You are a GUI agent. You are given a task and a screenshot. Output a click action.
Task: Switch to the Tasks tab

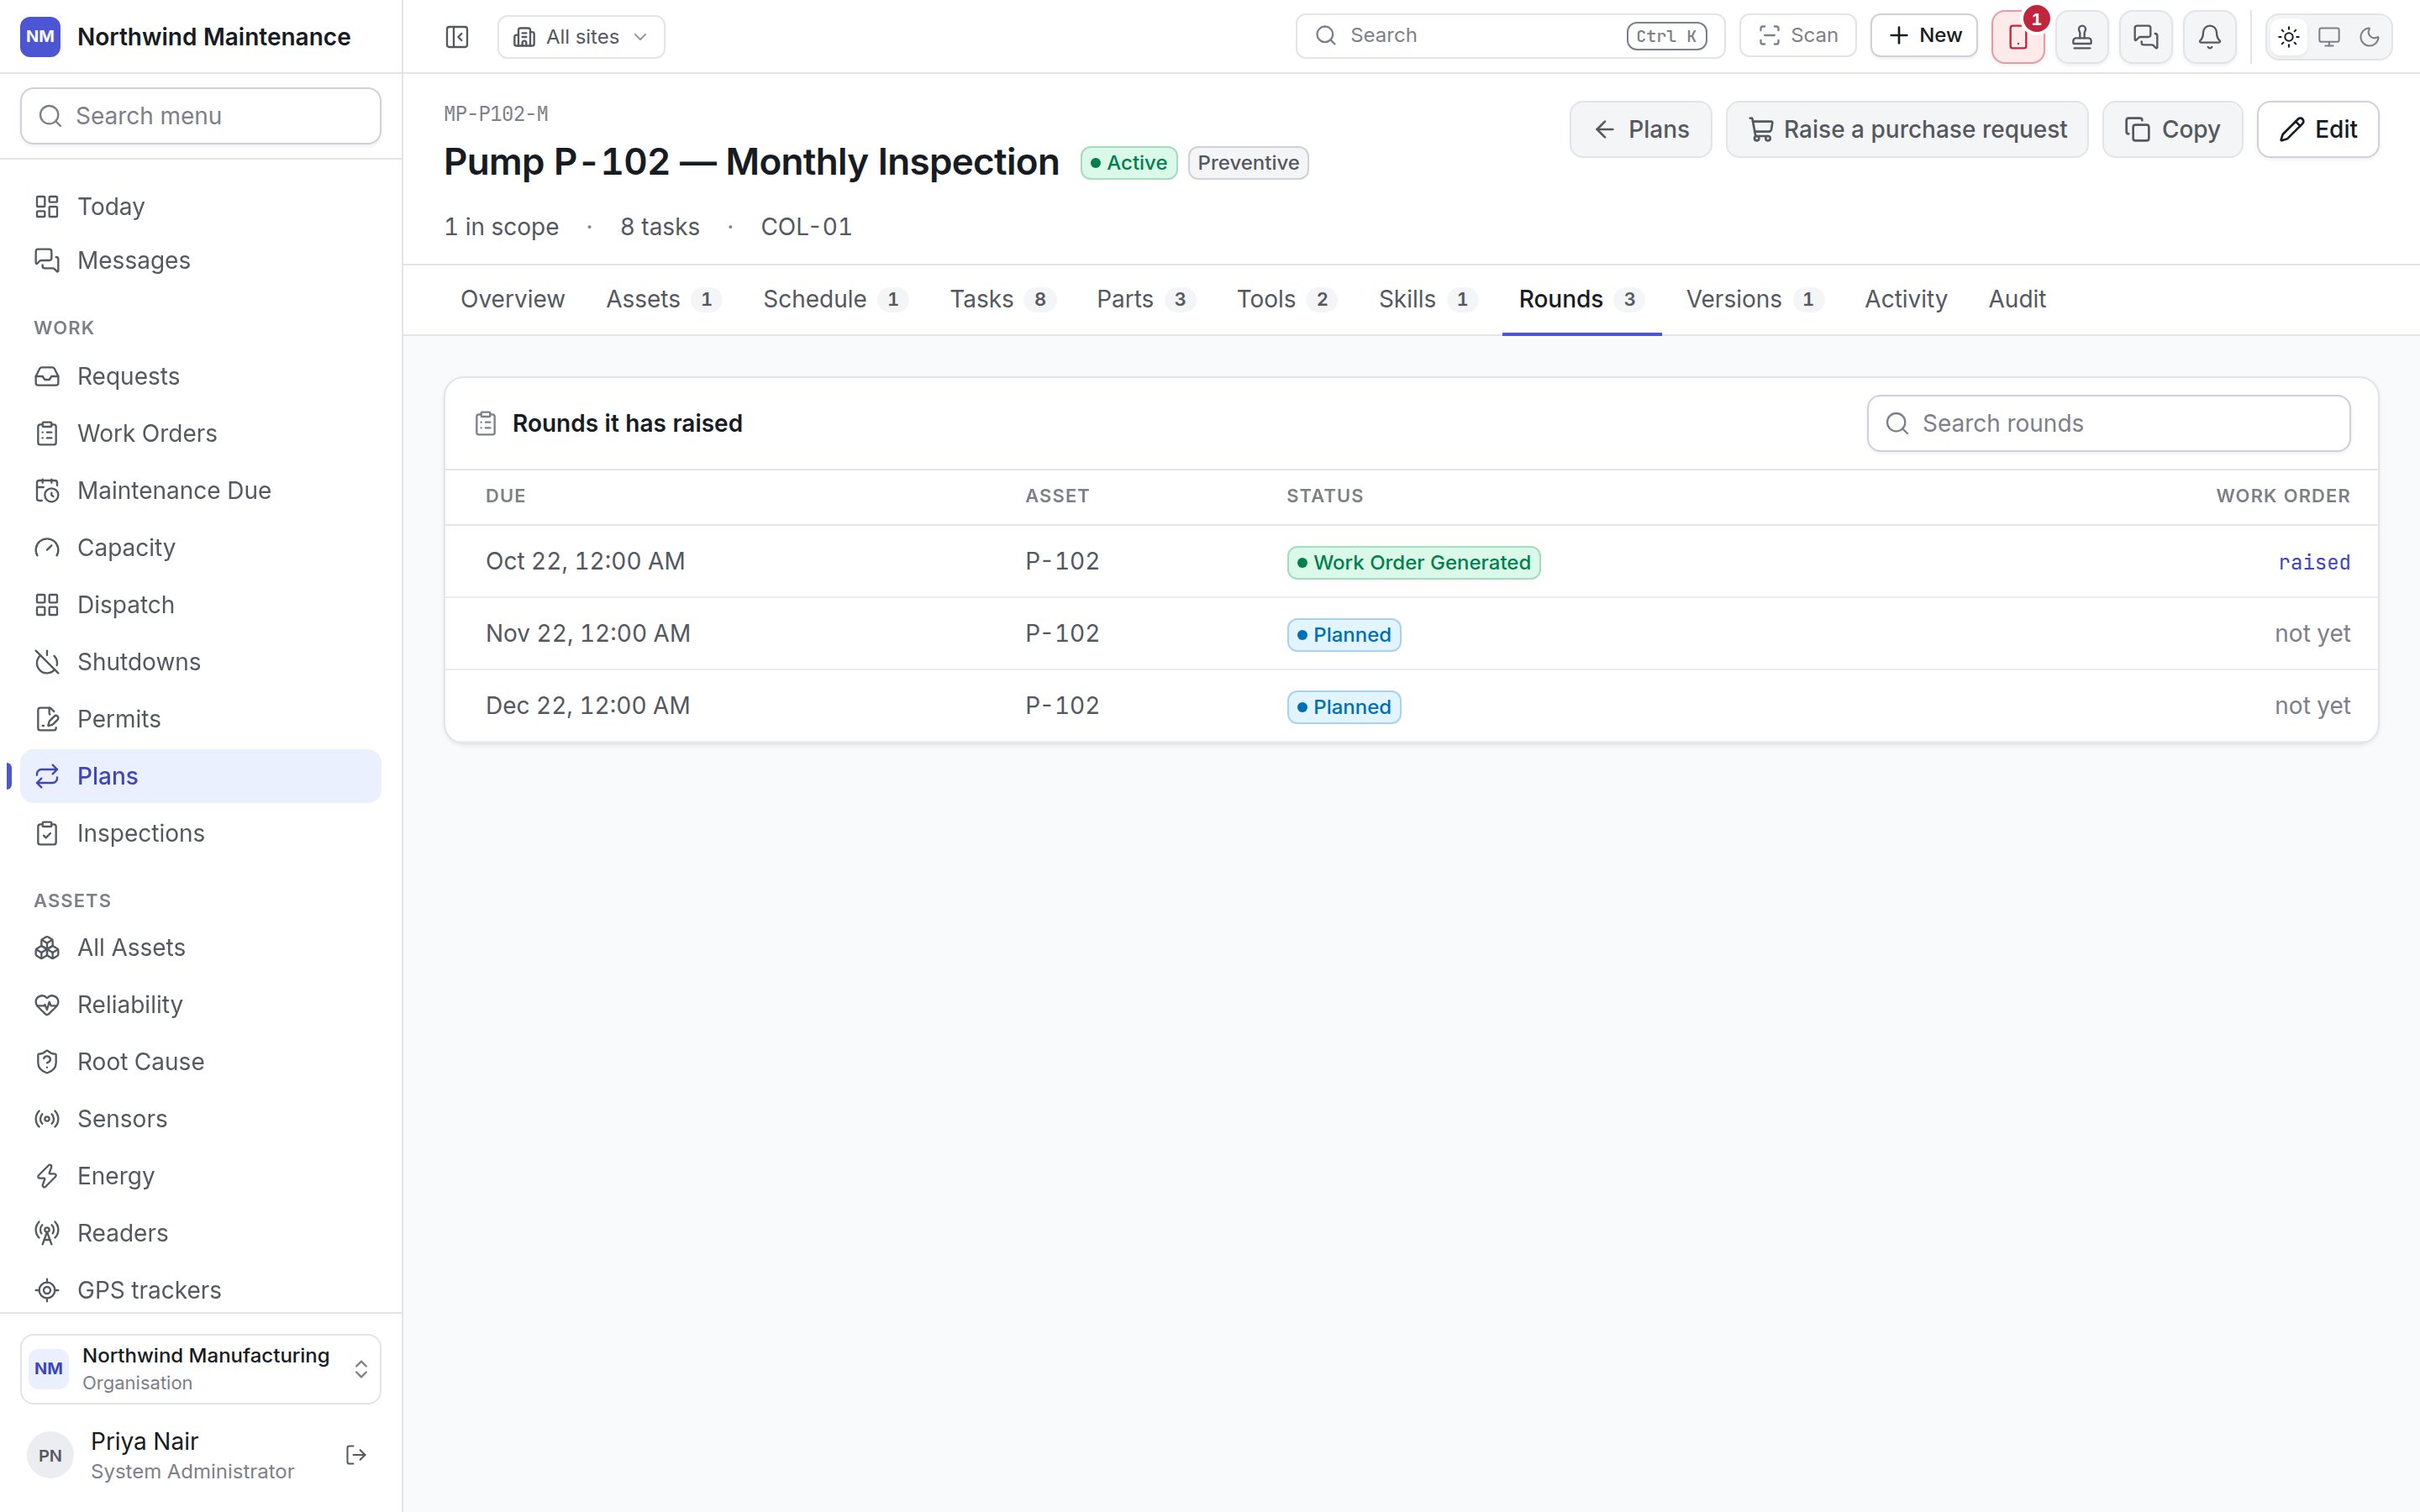[1002, 299]
